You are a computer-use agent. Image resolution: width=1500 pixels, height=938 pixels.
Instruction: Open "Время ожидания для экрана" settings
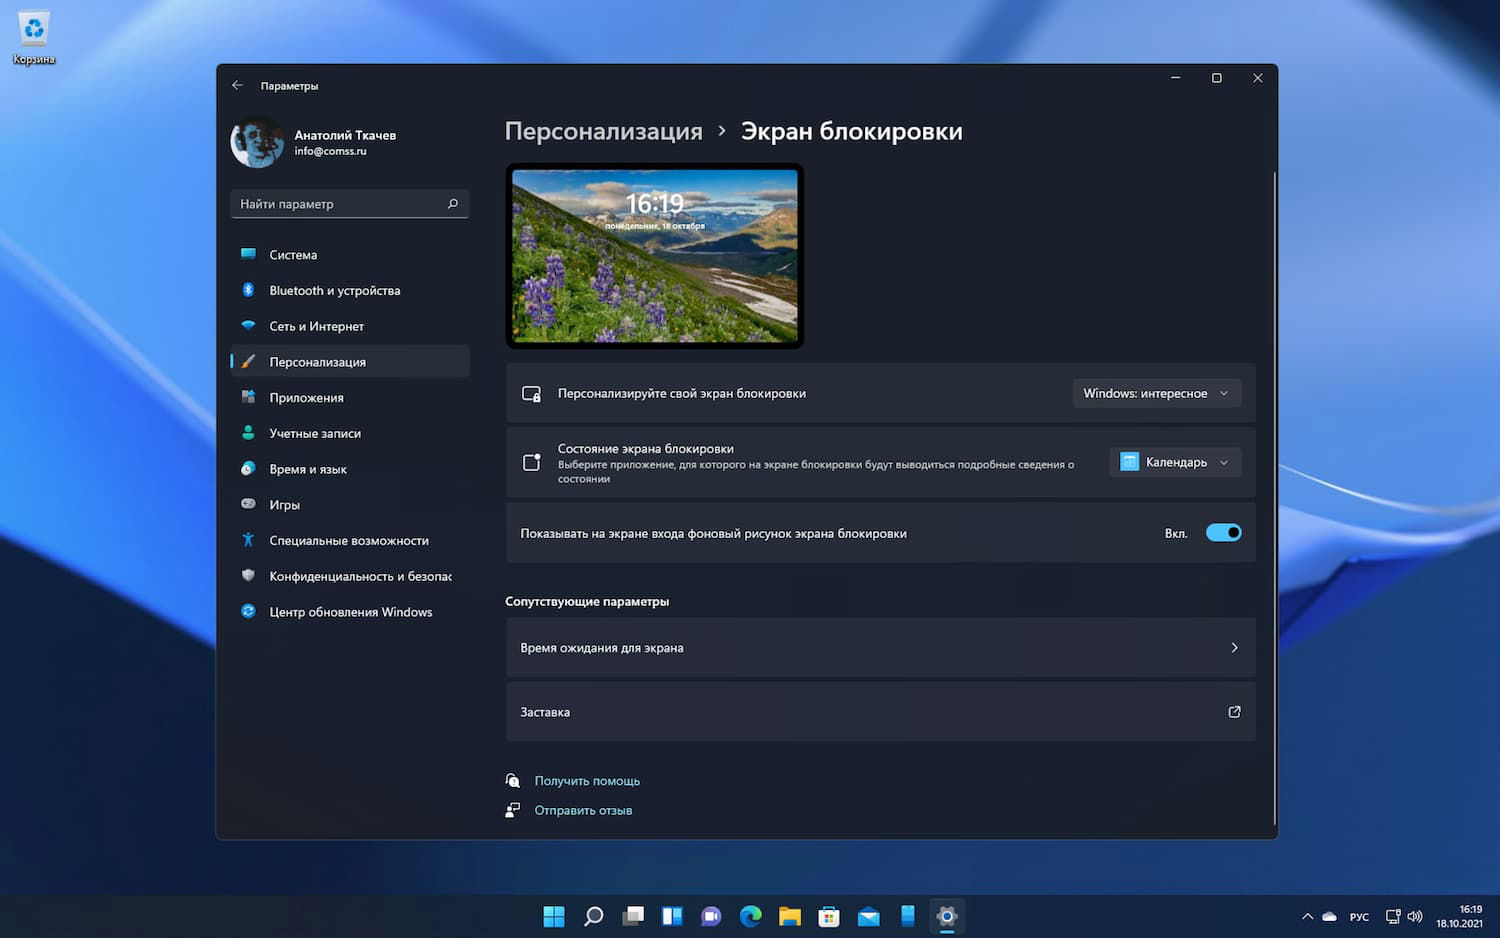point(880,648)
